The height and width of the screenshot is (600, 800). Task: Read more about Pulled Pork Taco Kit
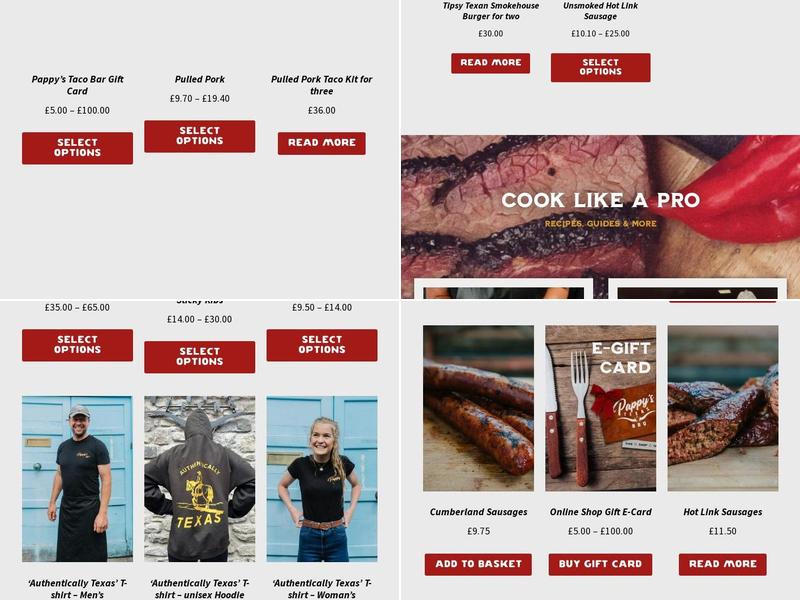[321, 143]
